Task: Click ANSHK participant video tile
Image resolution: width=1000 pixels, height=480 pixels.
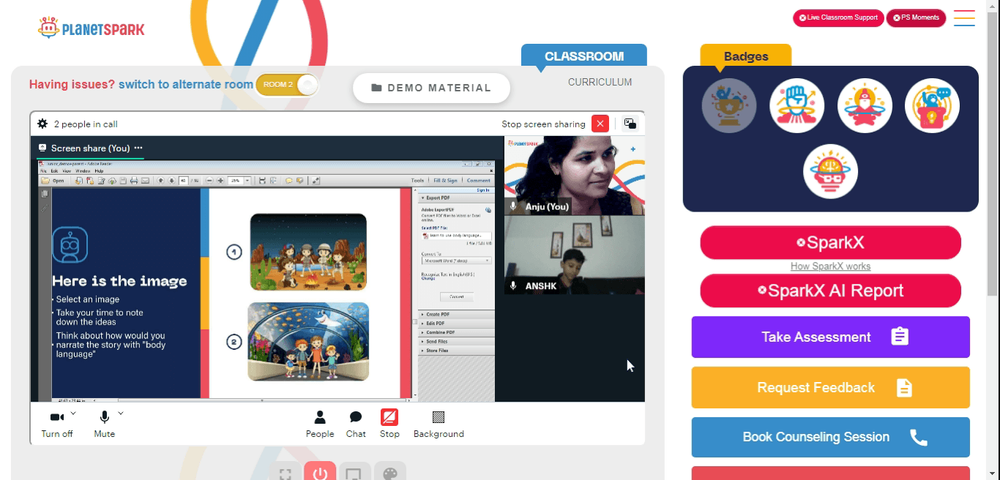Action: [574, 255]
